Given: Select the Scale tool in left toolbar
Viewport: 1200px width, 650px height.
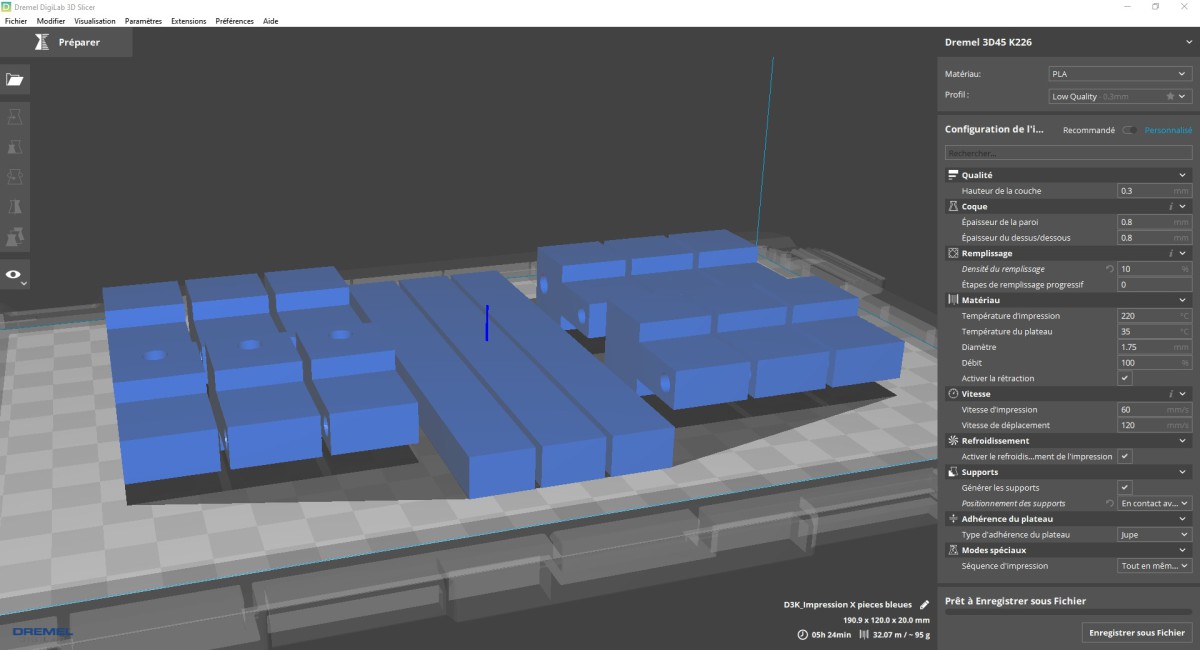Looking at the screenshot, I should pos(15,147).
